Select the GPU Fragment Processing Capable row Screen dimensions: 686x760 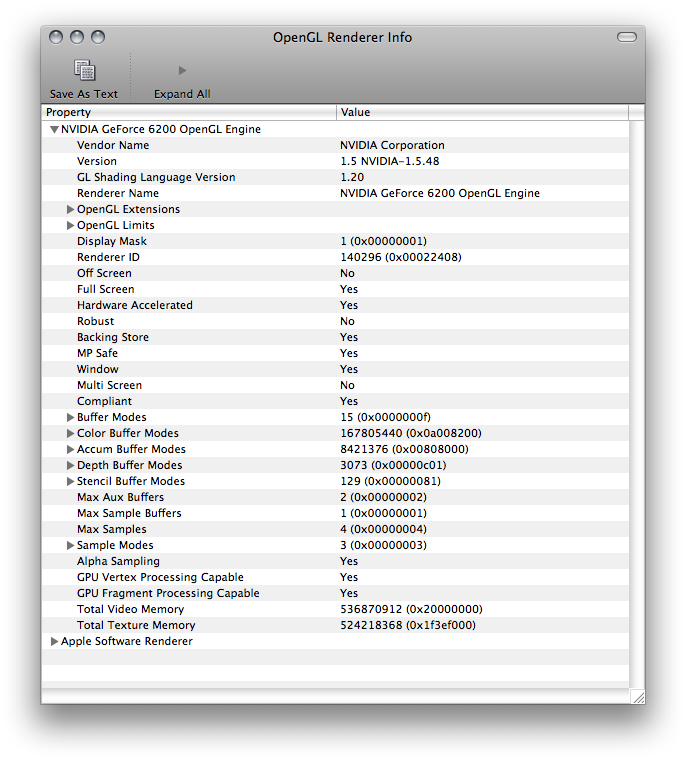pyautogui.click(x=335, y=593)
